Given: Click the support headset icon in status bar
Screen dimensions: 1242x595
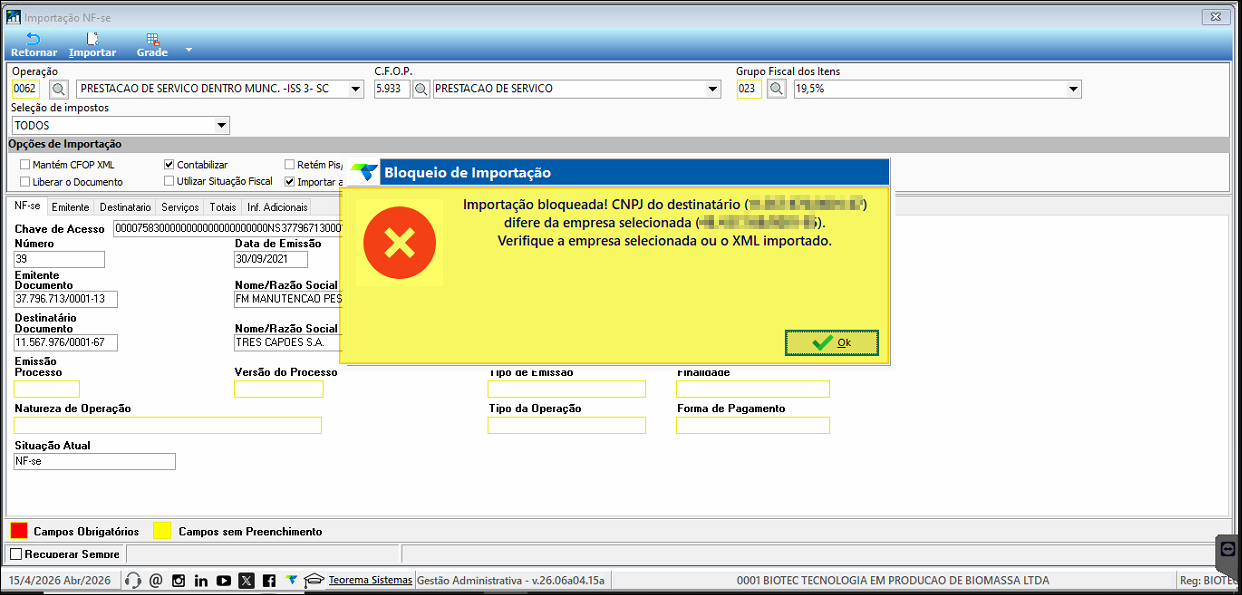Looking at the screenshot, I should (x=133, y=580).
